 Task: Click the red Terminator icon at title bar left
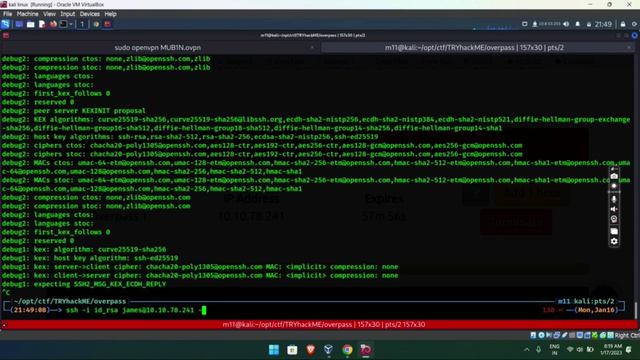[6, 36]
